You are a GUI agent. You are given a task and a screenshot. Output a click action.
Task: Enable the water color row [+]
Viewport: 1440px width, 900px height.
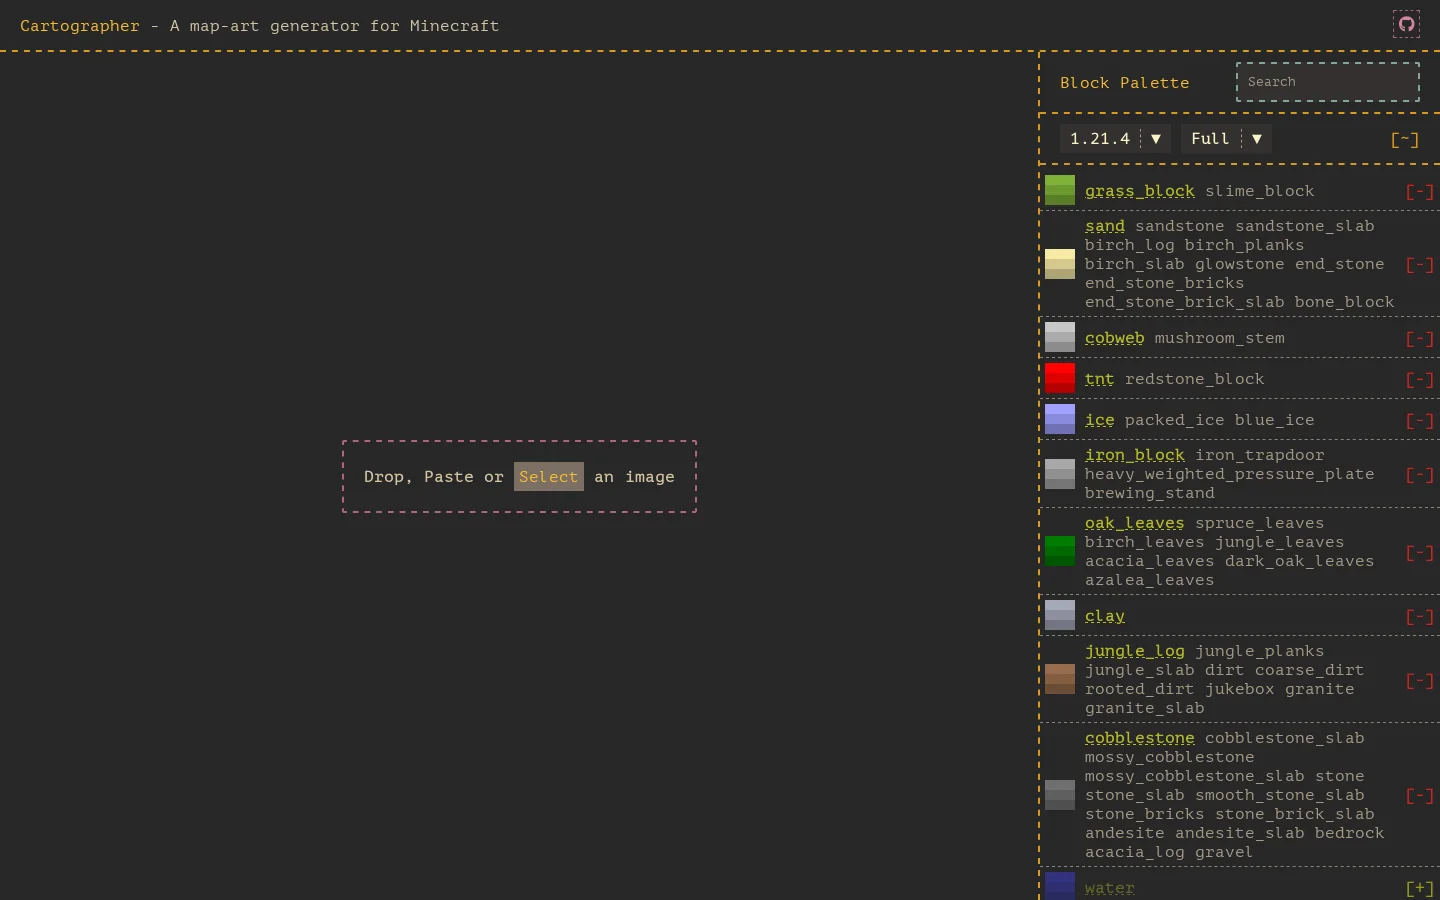coord(1420,888)
